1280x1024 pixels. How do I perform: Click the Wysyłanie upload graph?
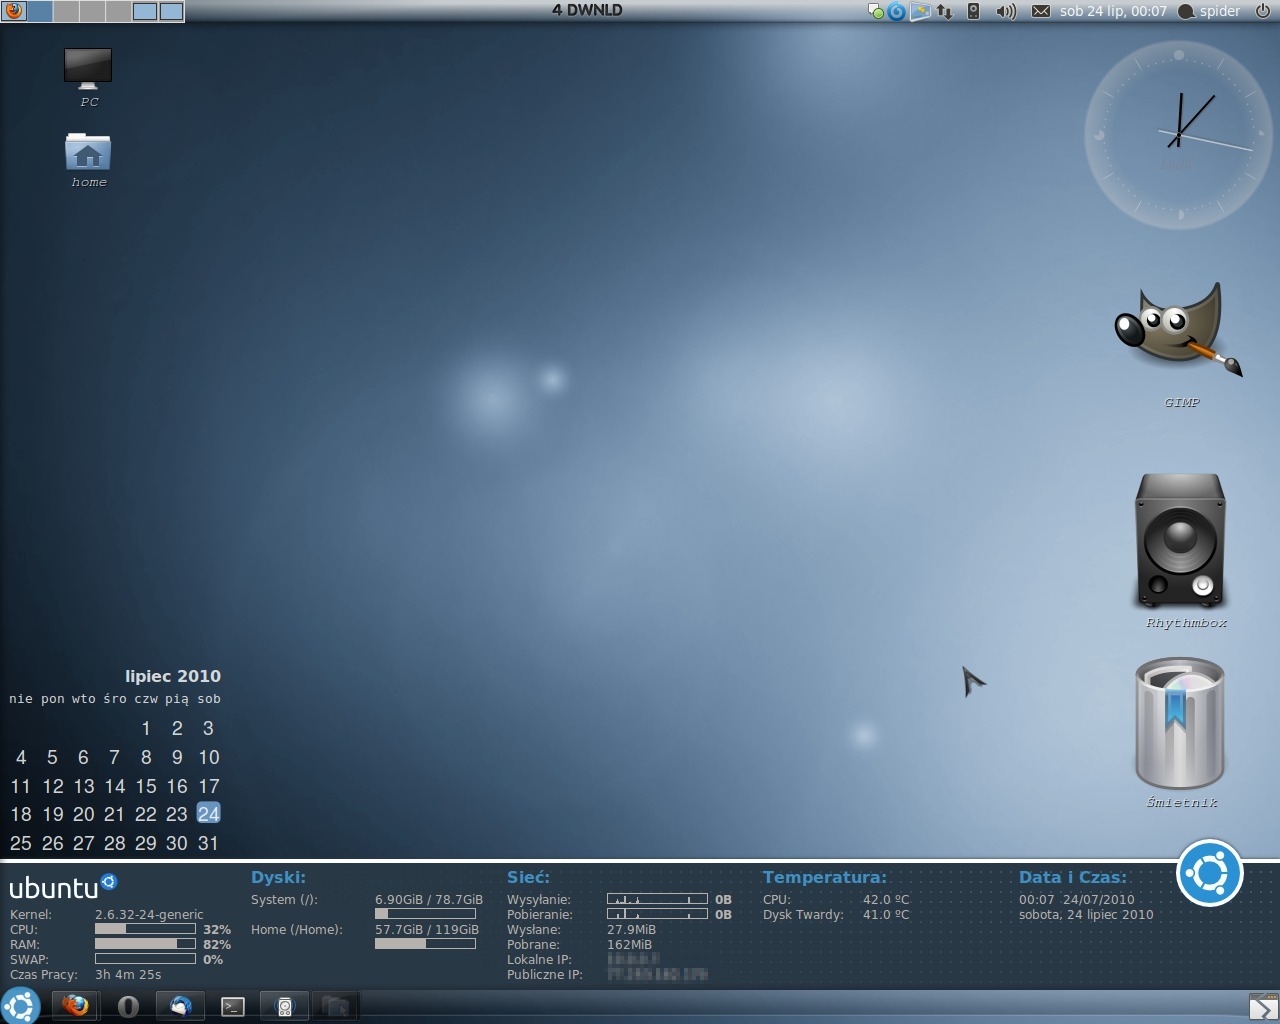[657, 899]
